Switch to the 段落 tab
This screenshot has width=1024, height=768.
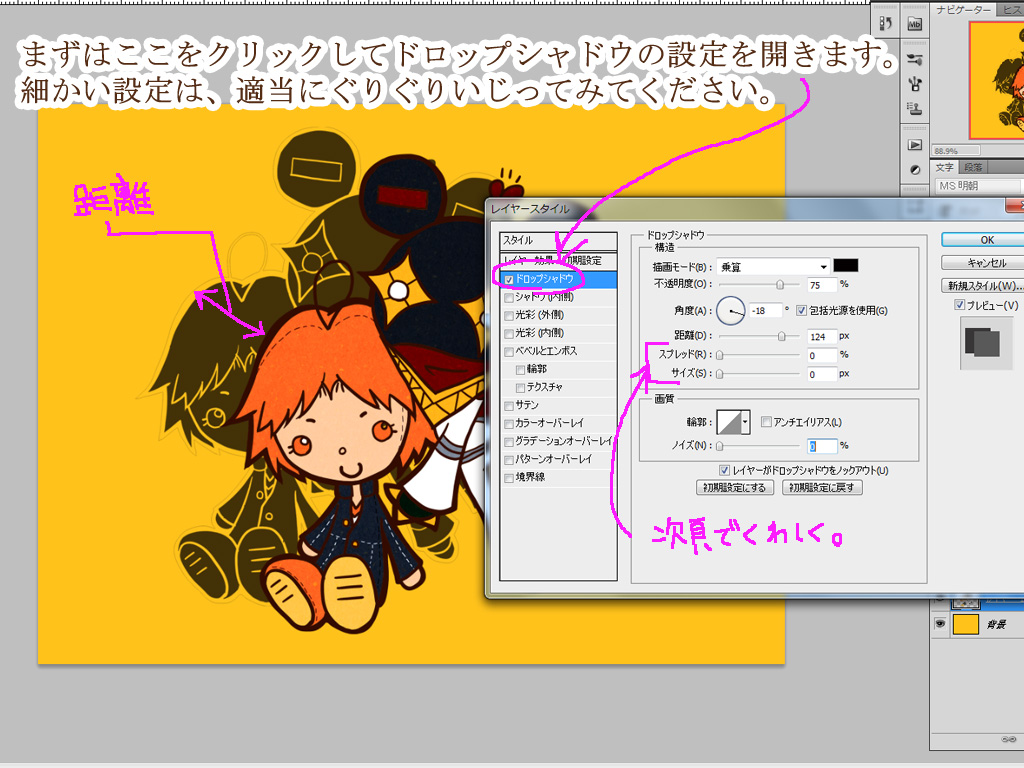(x=974, y=167)
